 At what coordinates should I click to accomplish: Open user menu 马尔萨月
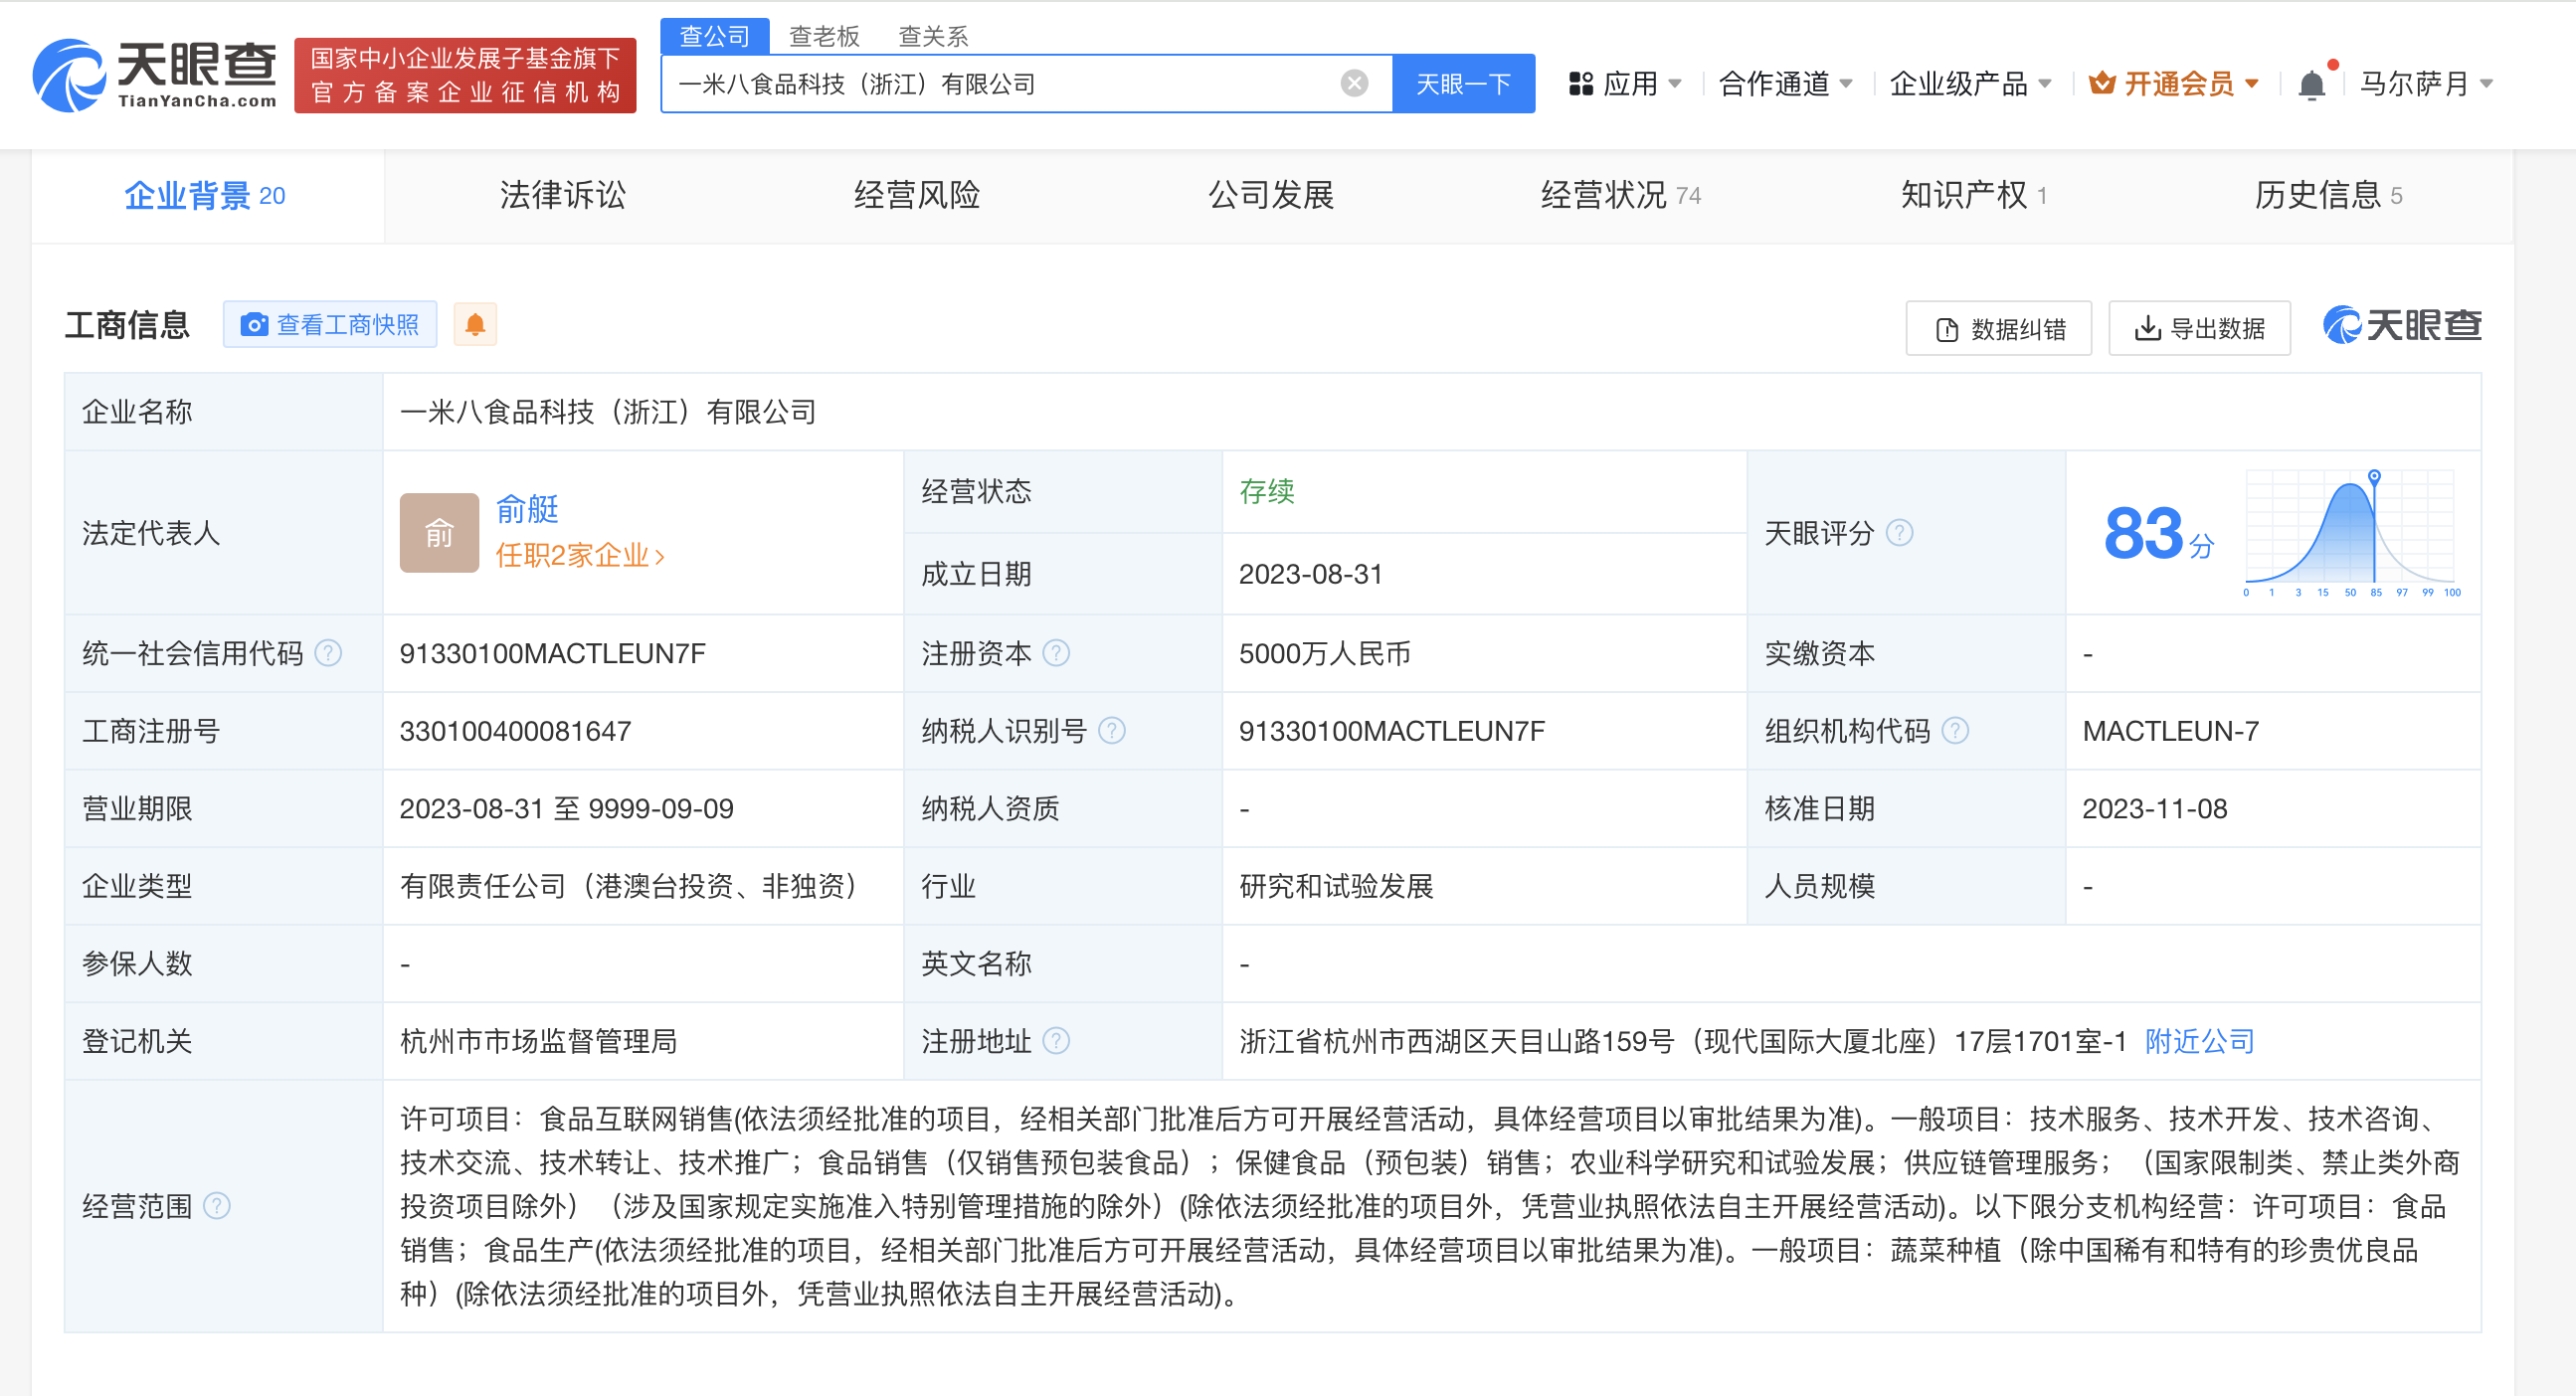[2426, 84]
